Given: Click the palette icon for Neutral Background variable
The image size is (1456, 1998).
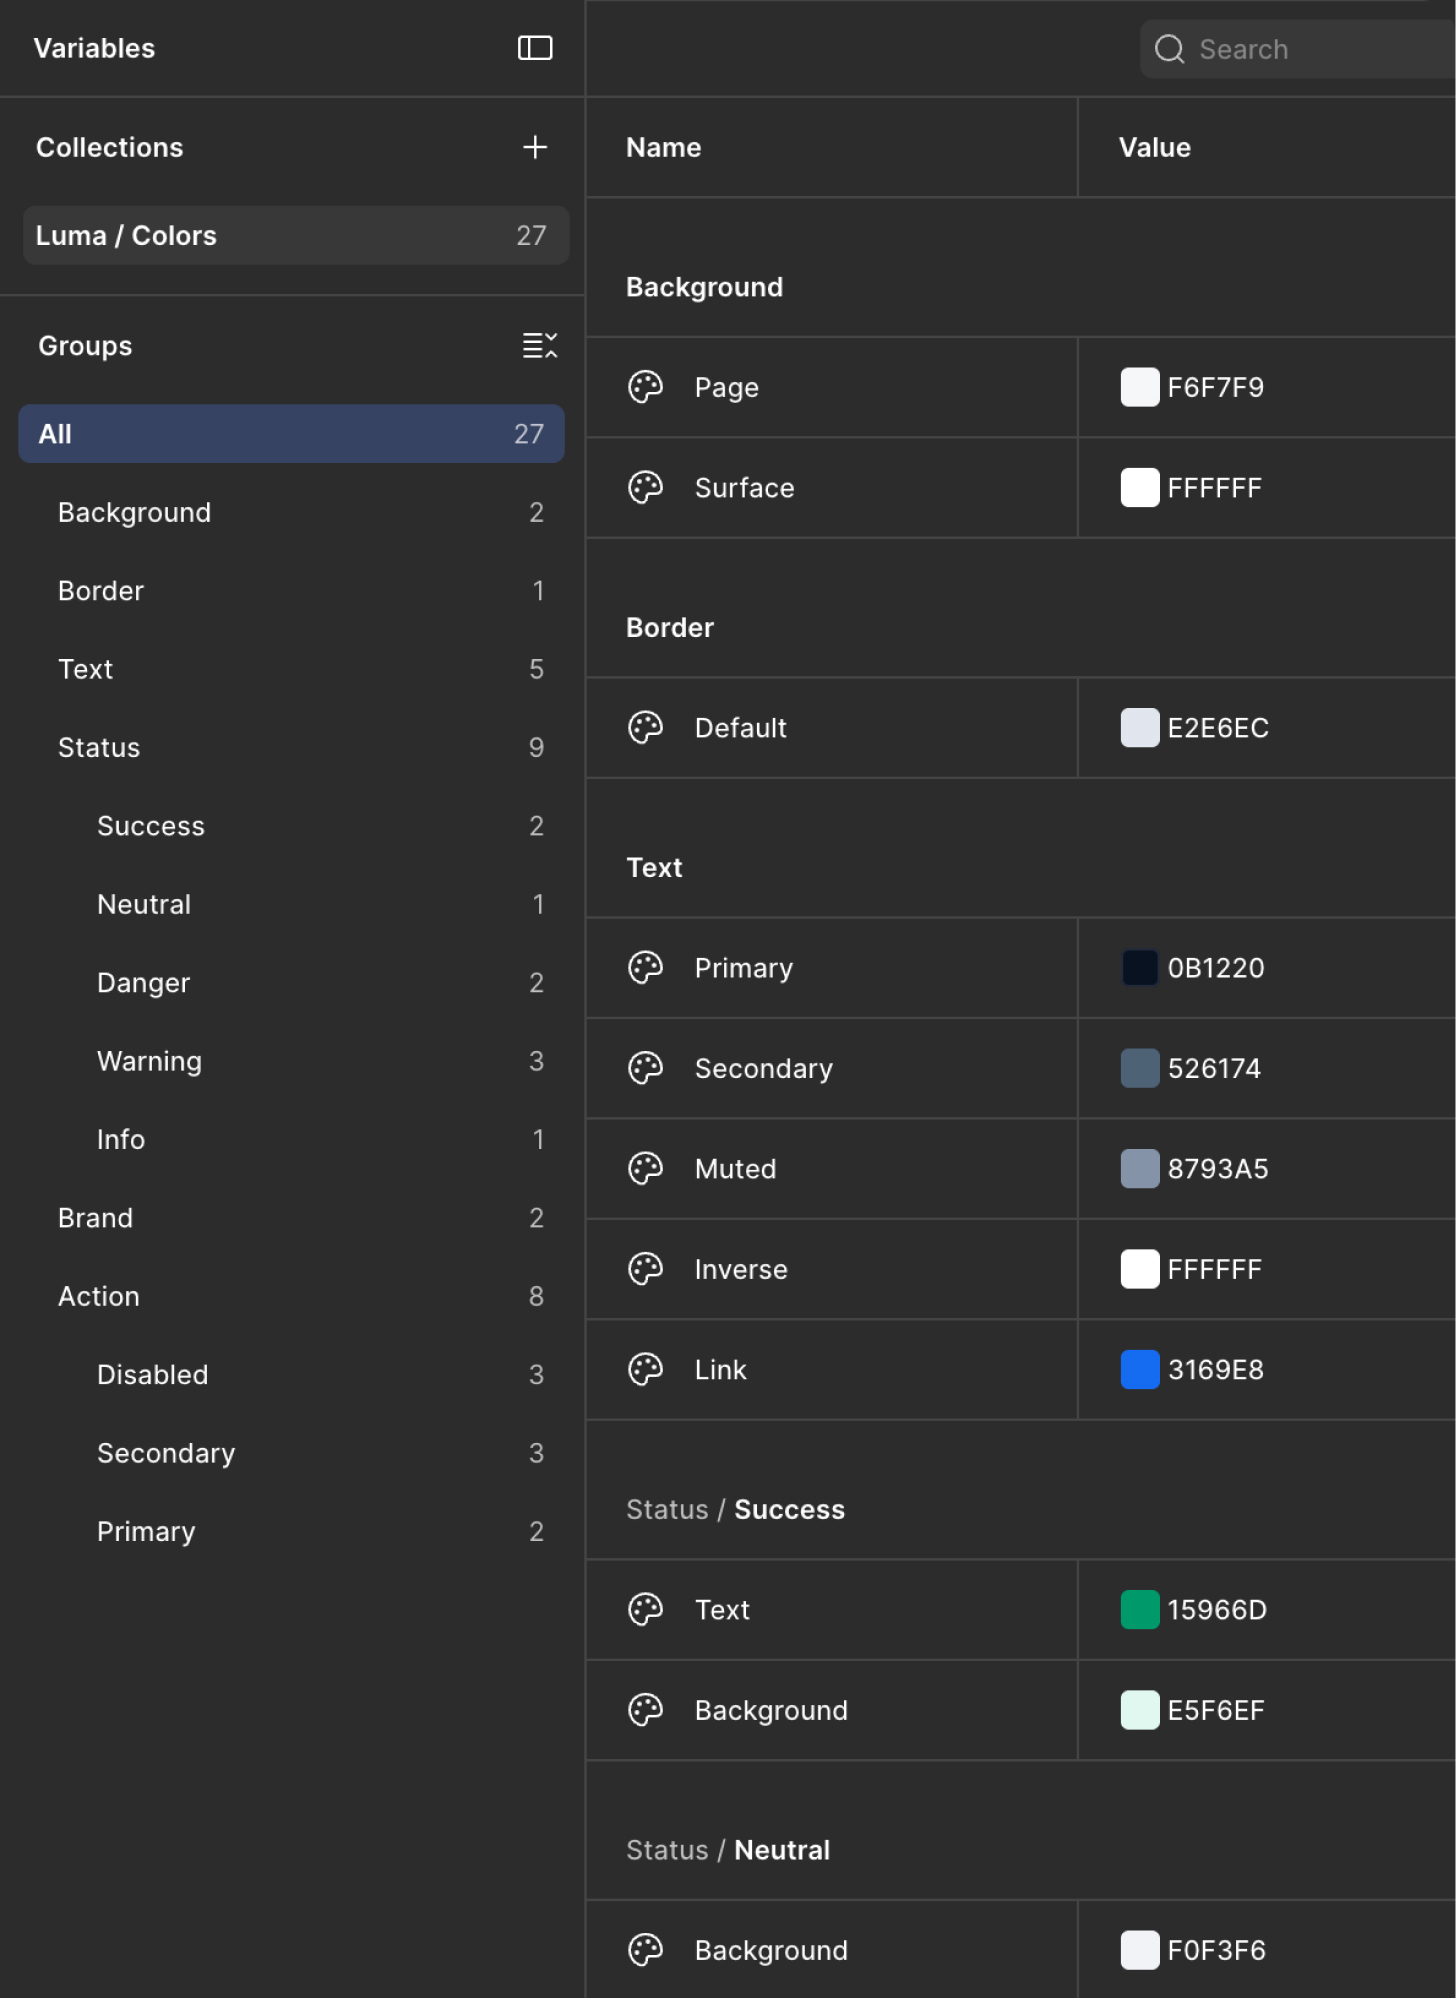Looking at the screenshot, I should point(645,1950).
